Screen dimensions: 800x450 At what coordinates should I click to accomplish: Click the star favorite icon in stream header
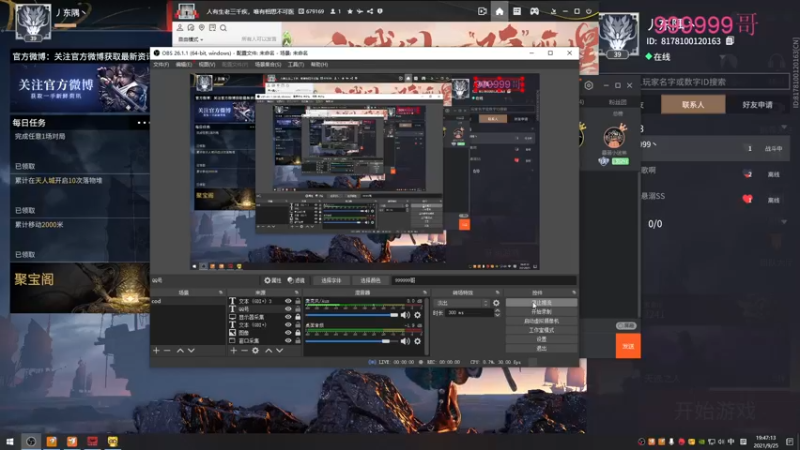click(x=350, y=11)
